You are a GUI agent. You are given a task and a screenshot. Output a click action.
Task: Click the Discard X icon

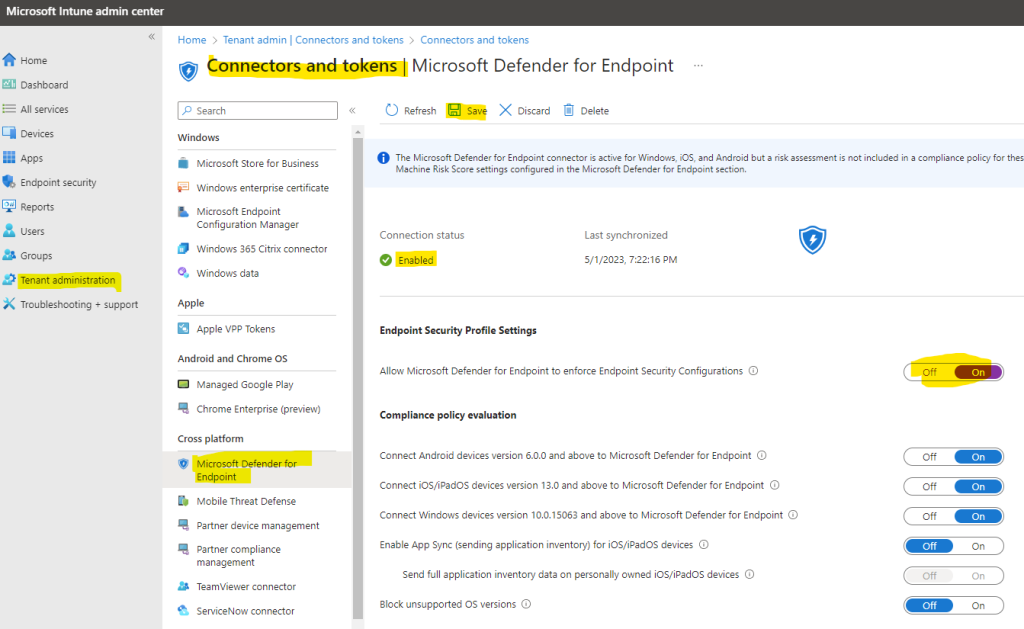pyautogui.click(x=505, y=110)
